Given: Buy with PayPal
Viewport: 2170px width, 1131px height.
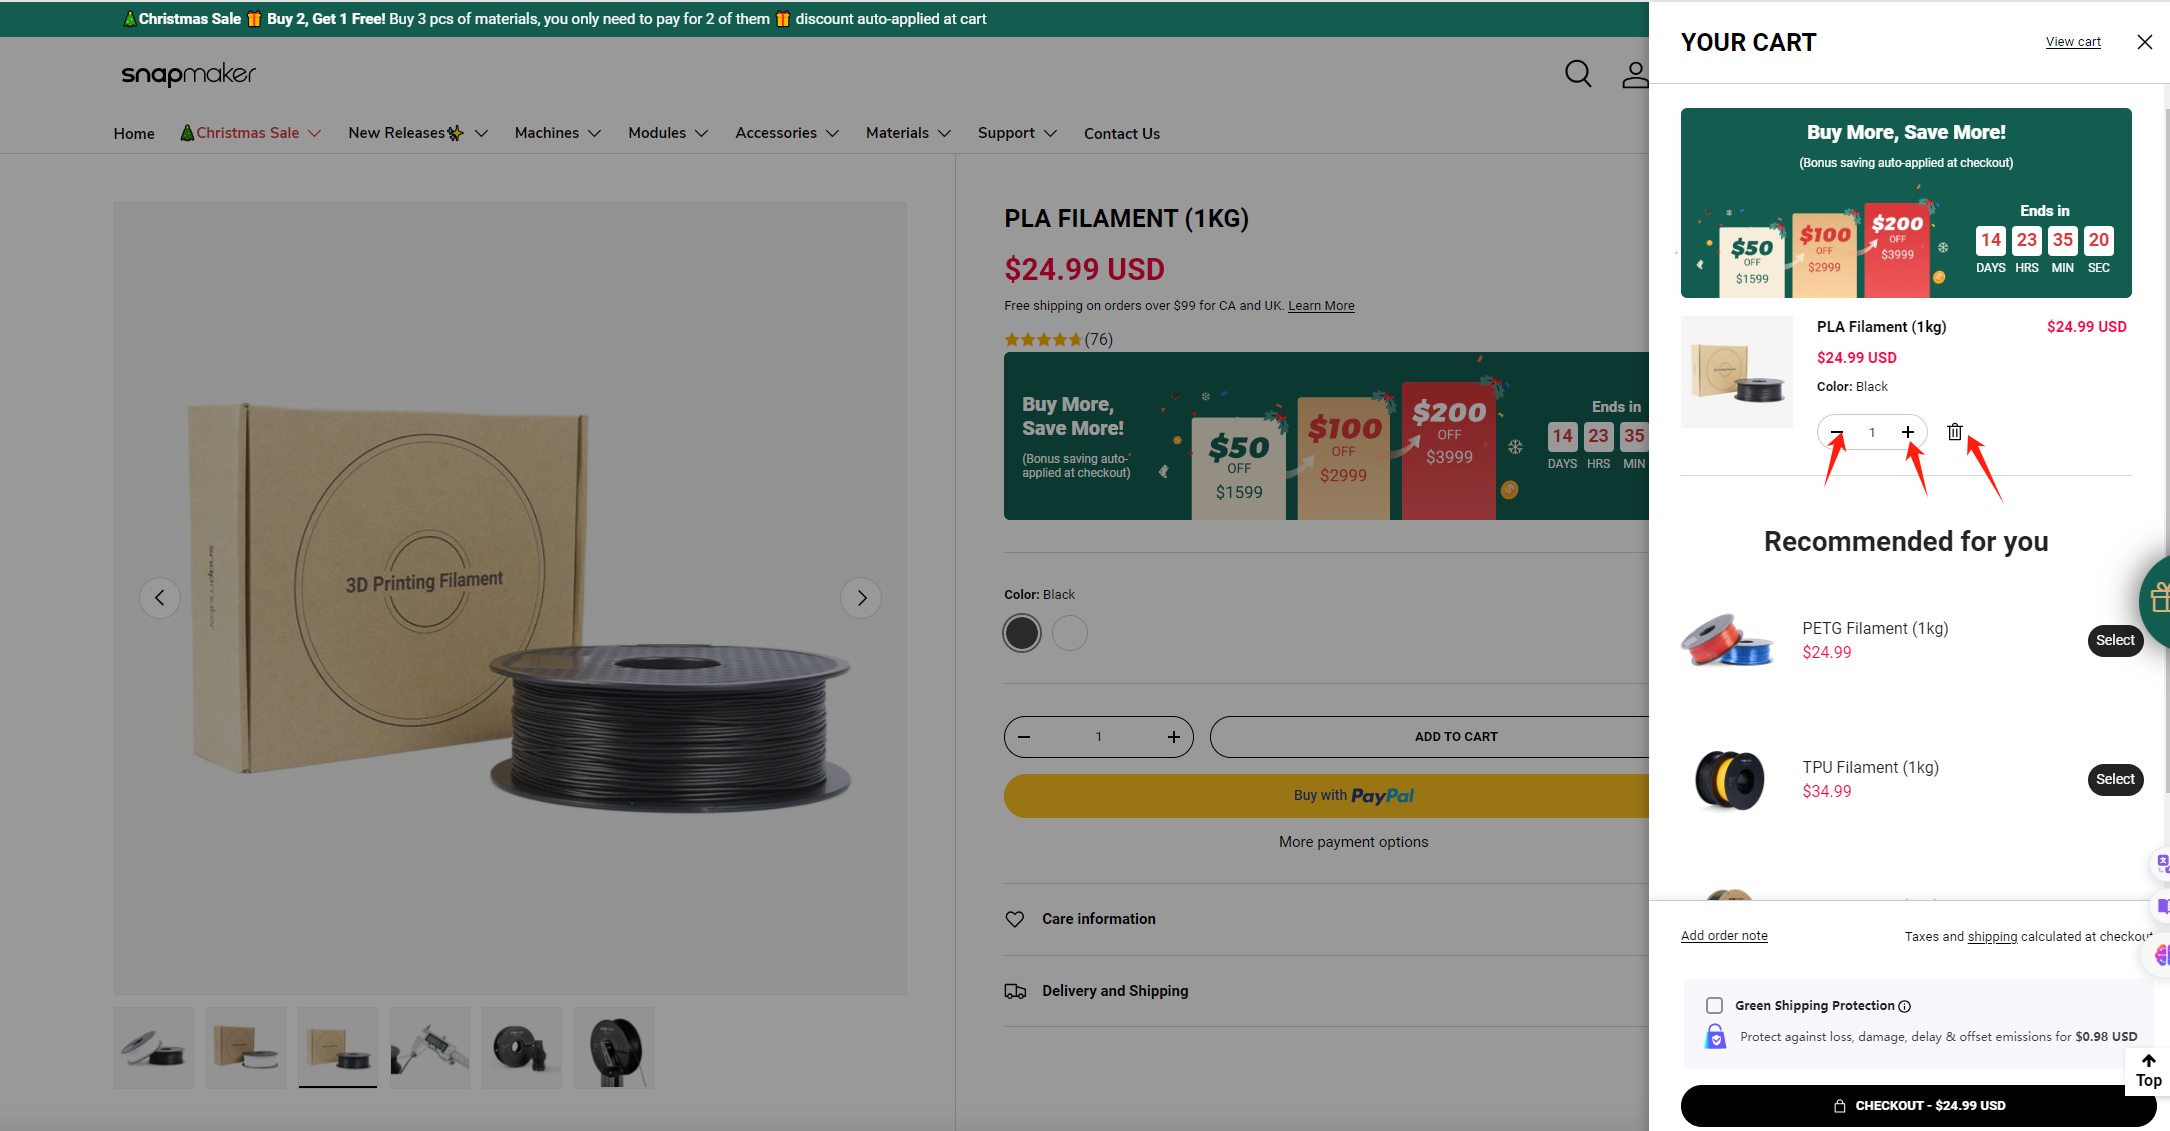Looking at the screenshot, I should pos(1327,796).
